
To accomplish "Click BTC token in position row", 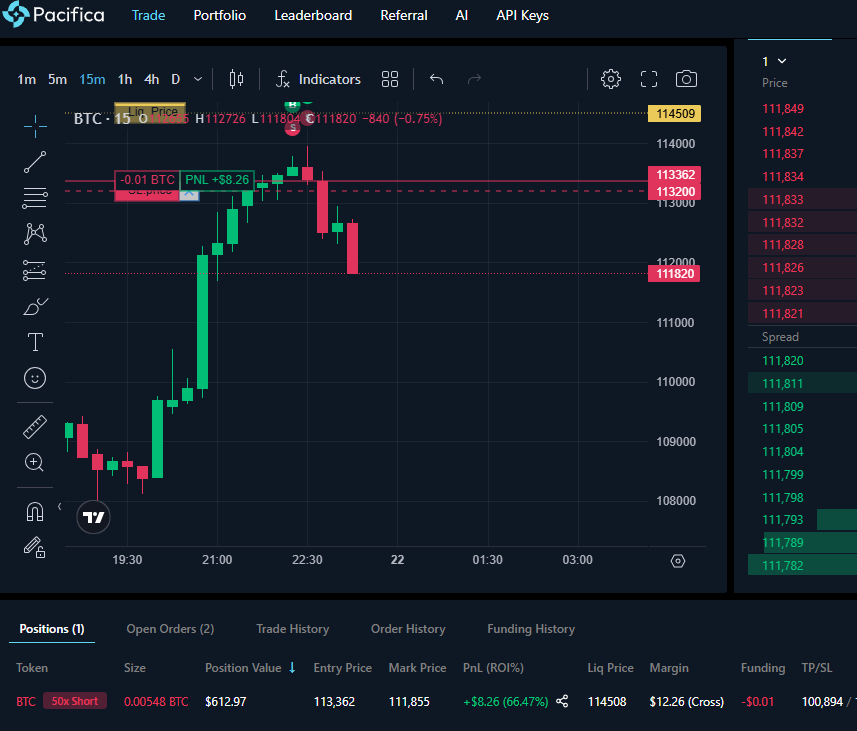I will coord(26,701).
